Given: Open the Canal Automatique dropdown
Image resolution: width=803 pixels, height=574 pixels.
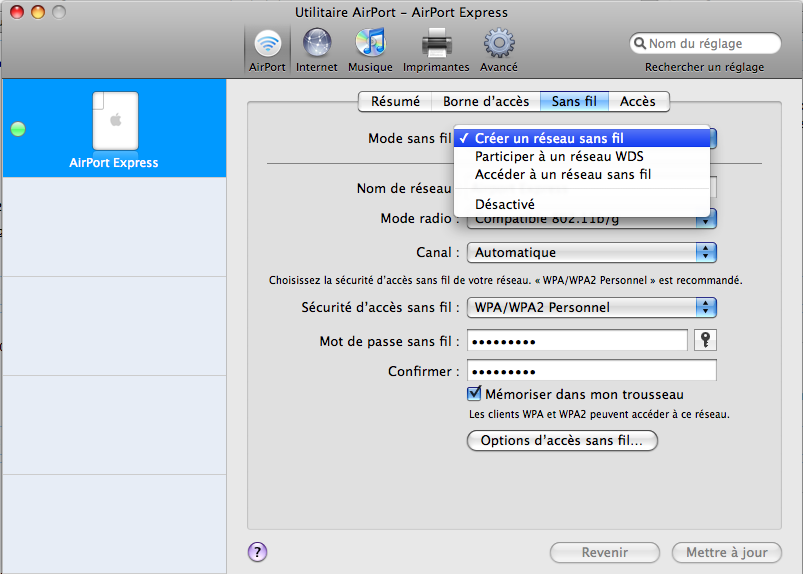Looking at the screenshot, I should point(591,252).
